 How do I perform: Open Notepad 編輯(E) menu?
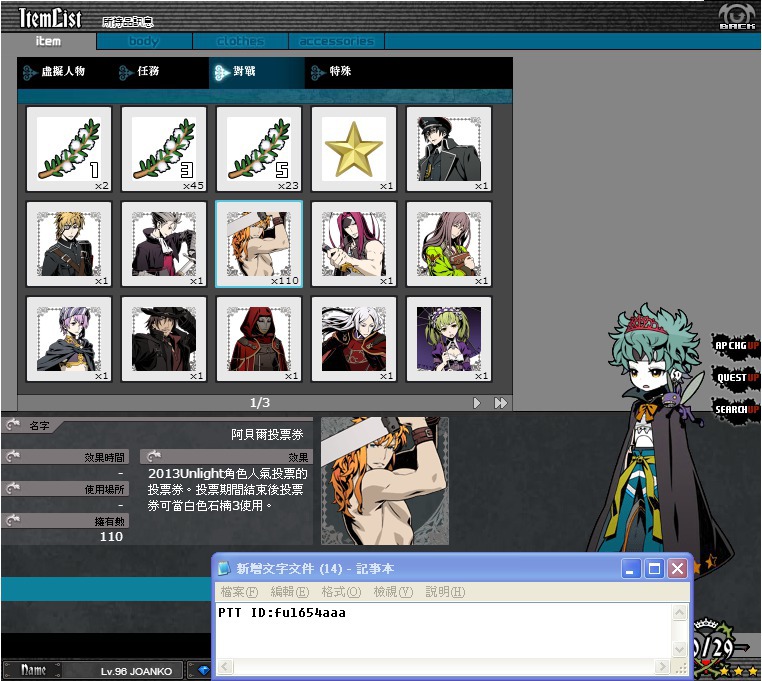(290, 592)
